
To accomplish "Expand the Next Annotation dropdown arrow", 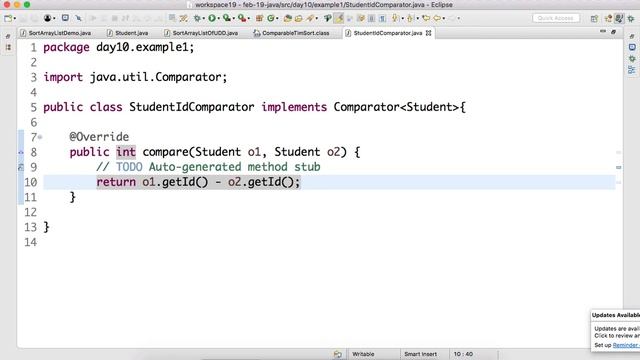I will (402, 18).
